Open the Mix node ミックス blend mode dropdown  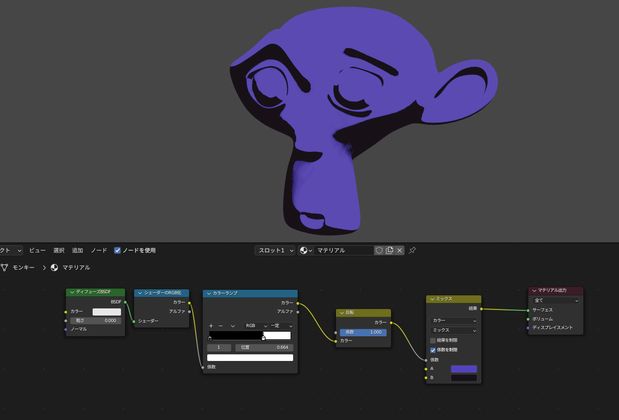(454, 330)
